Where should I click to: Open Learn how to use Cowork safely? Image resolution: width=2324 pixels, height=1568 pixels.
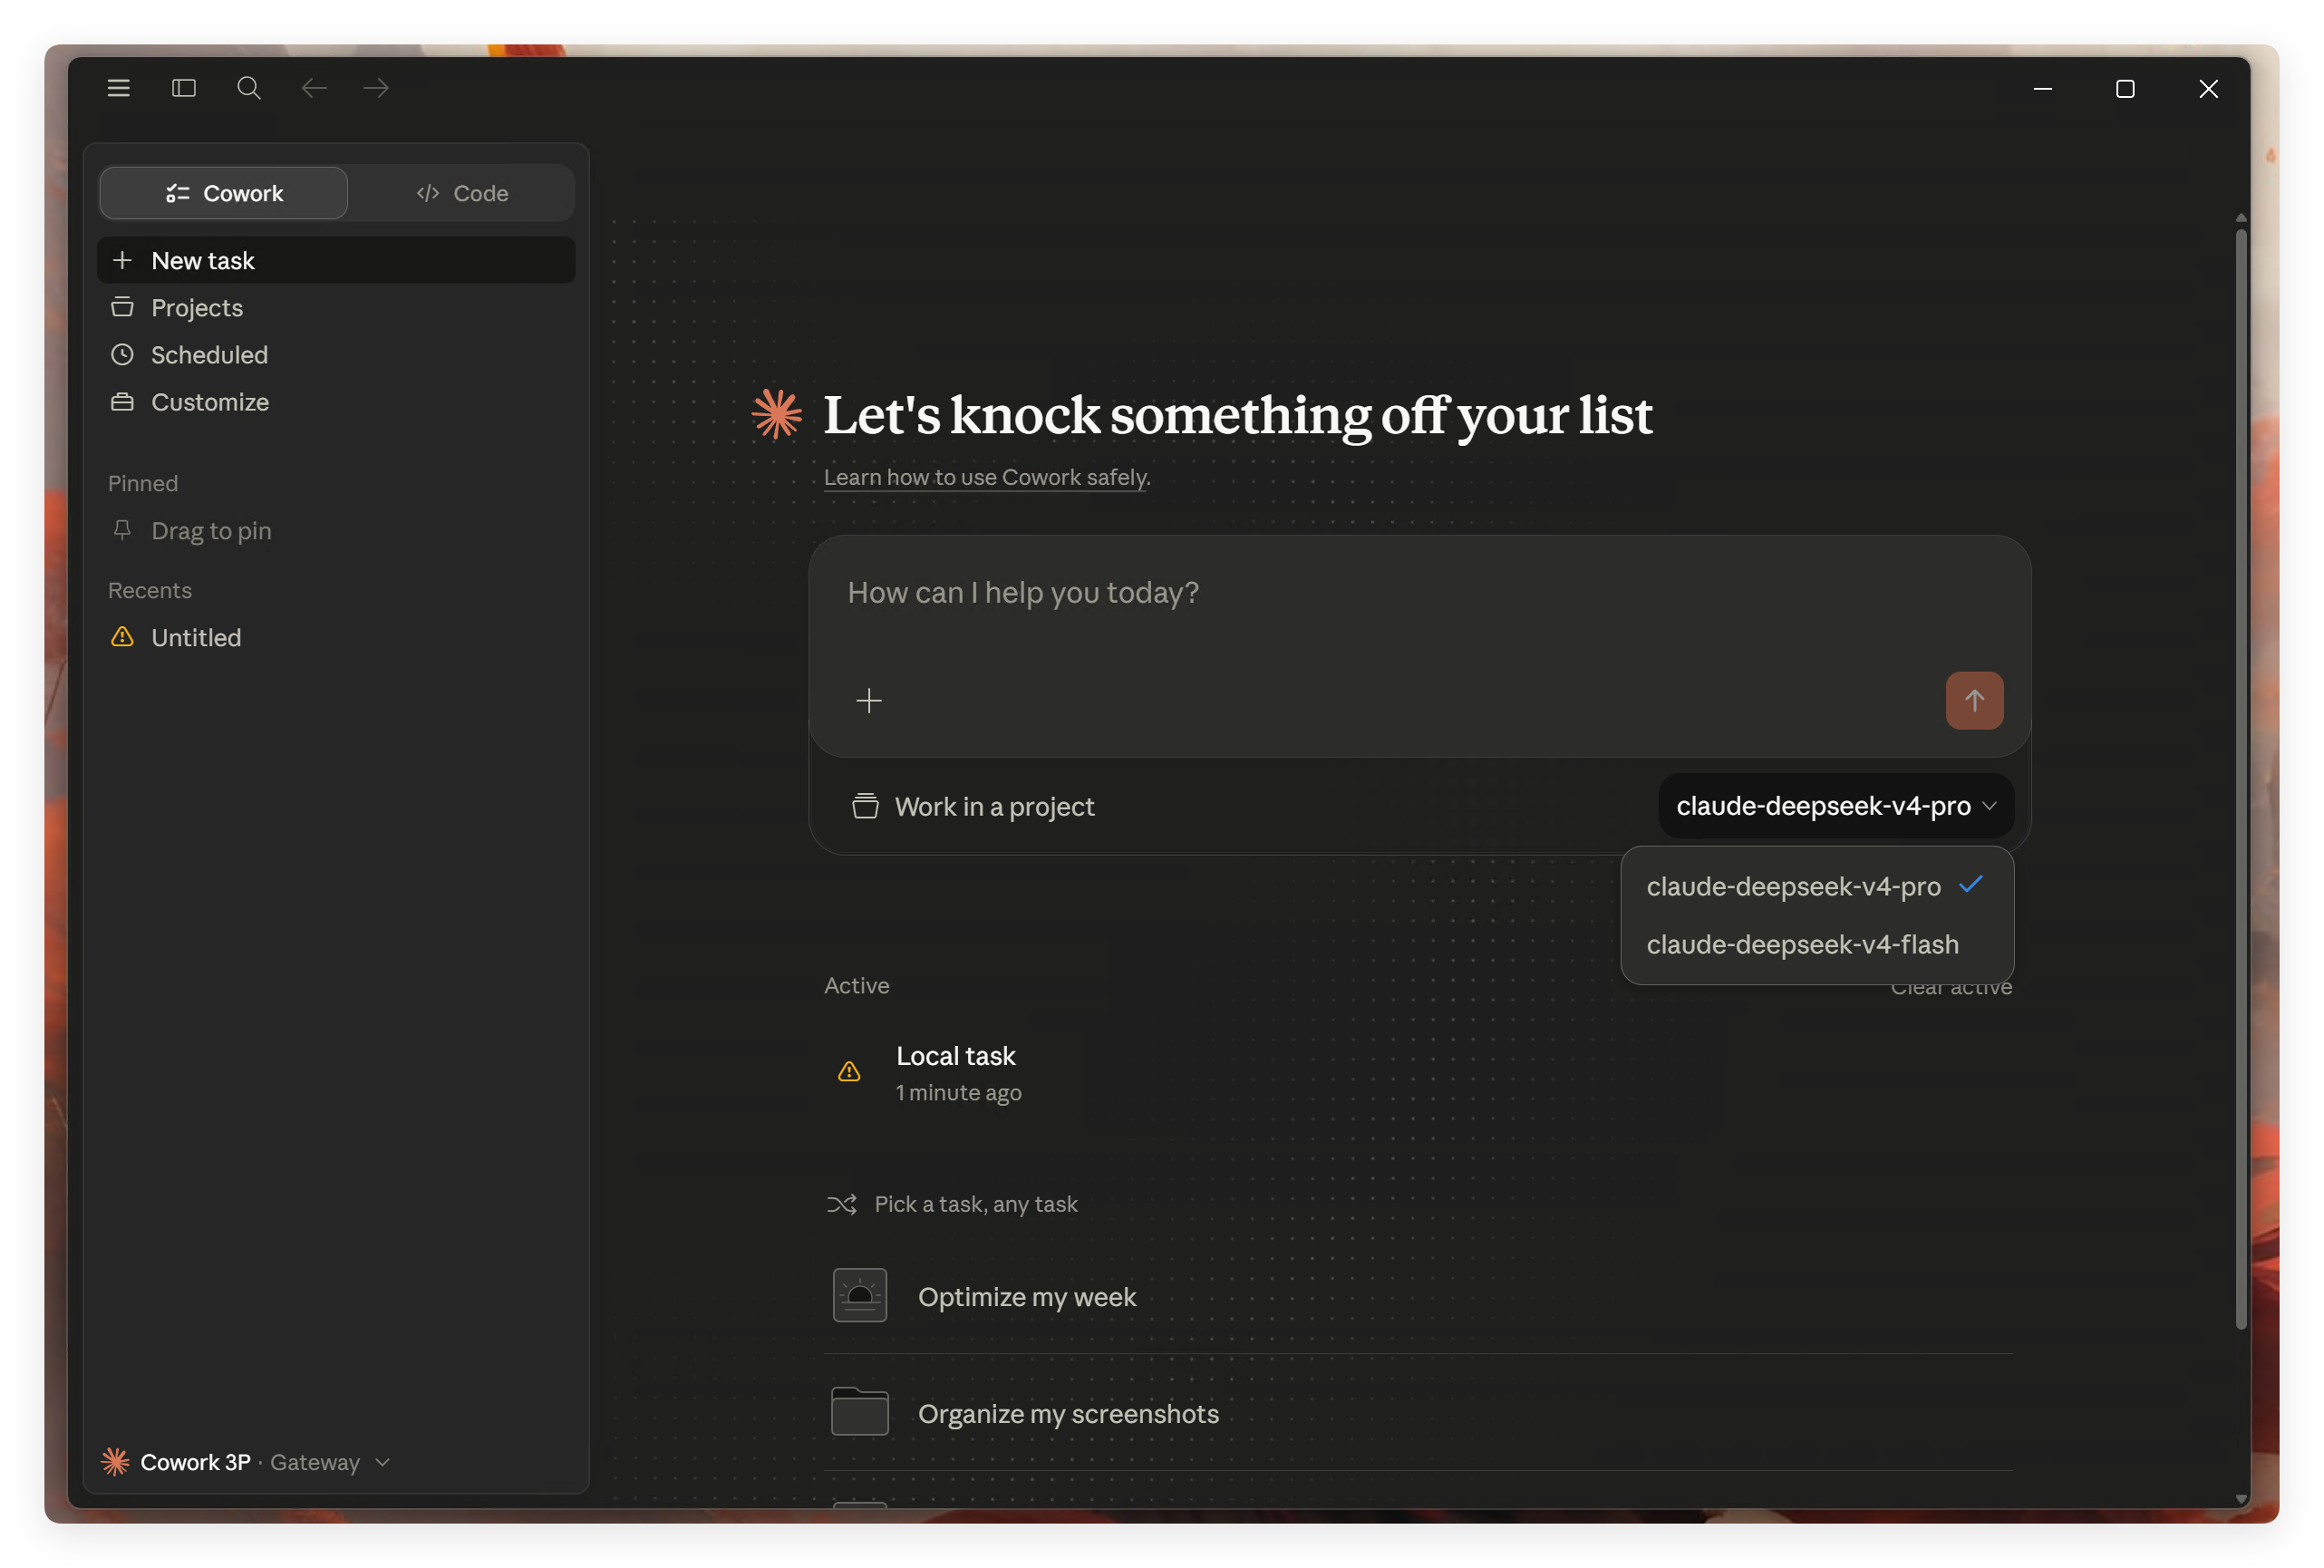pos(987,477)
